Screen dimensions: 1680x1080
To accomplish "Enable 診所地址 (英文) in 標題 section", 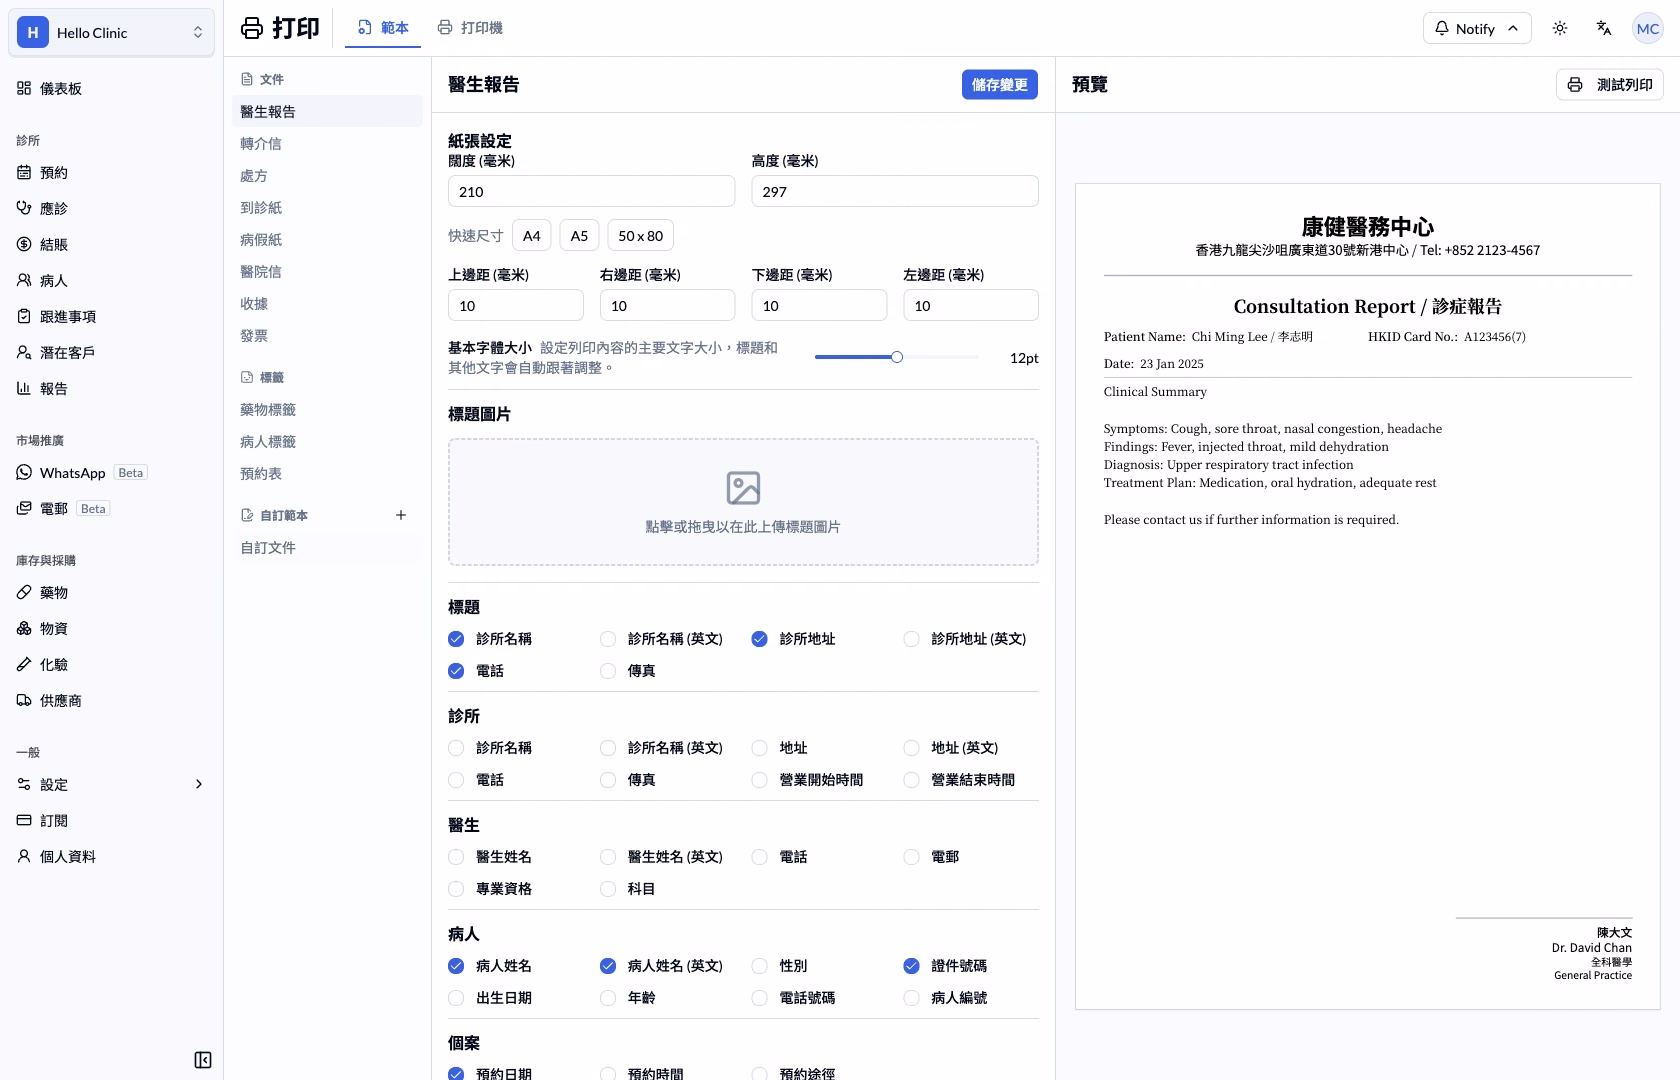I will [911, 639].
